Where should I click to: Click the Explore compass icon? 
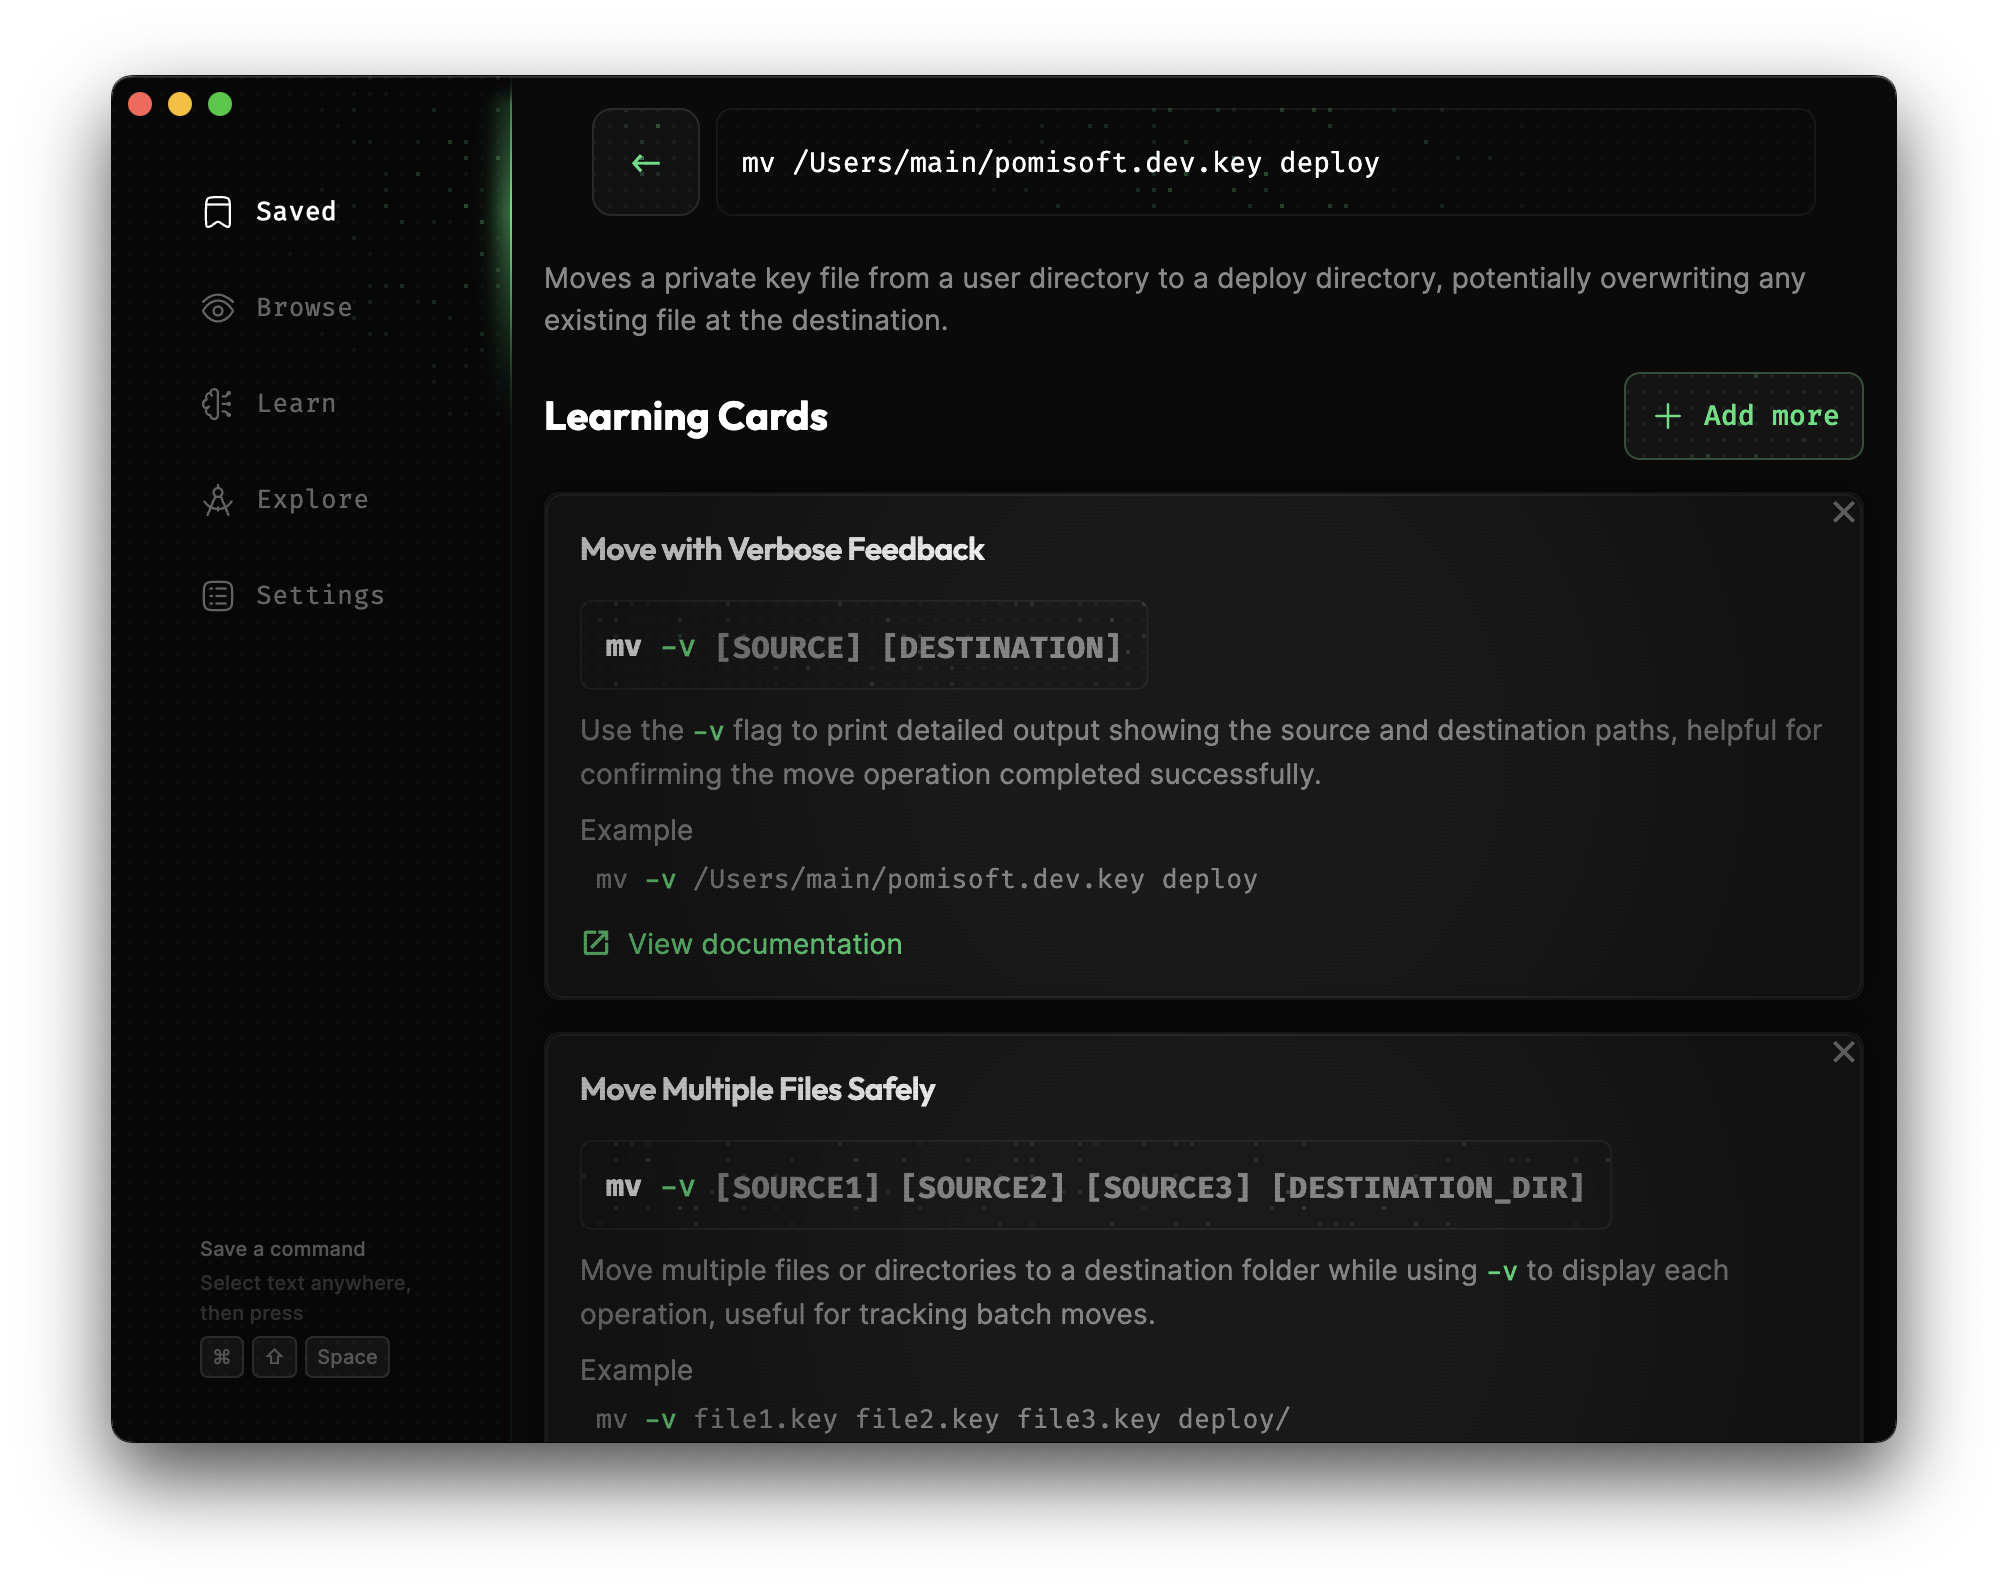pos(217,500)
